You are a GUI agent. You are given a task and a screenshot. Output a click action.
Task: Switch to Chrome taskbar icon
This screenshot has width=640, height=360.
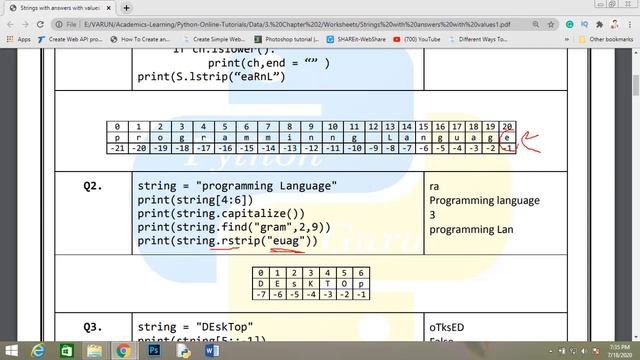tap(123, 351)
